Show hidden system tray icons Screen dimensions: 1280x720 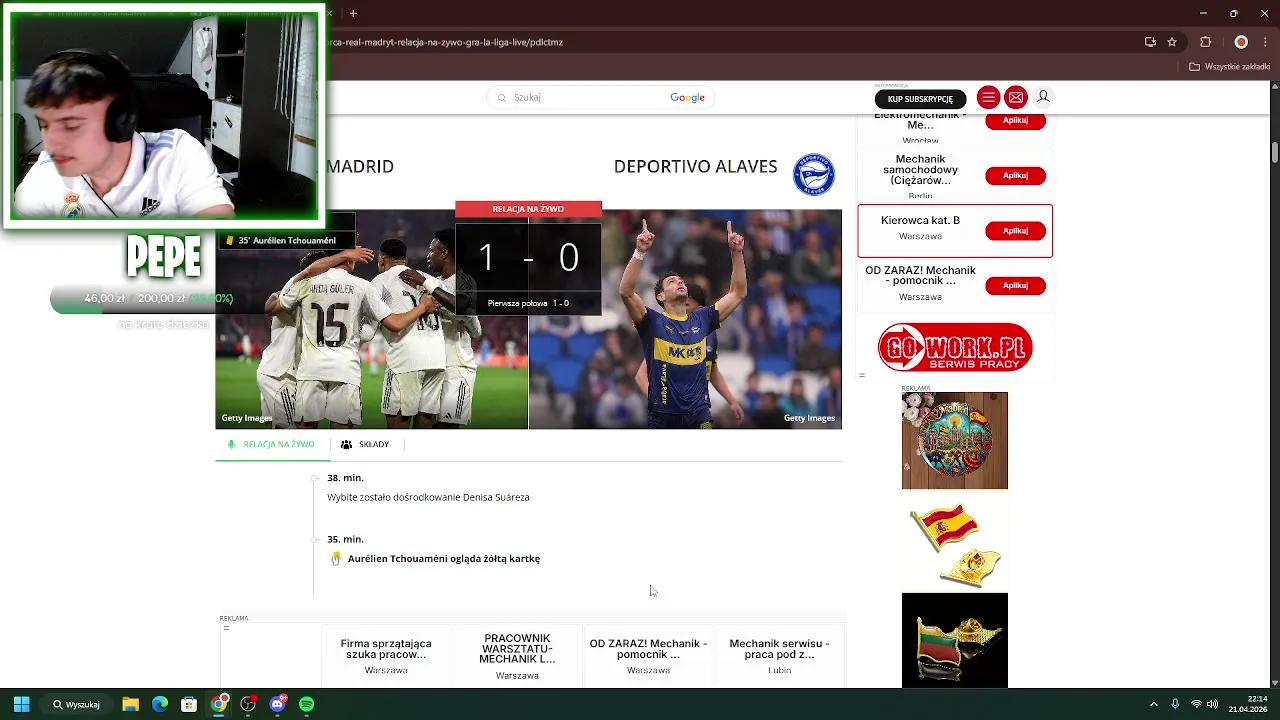[x=1154, y=704]
